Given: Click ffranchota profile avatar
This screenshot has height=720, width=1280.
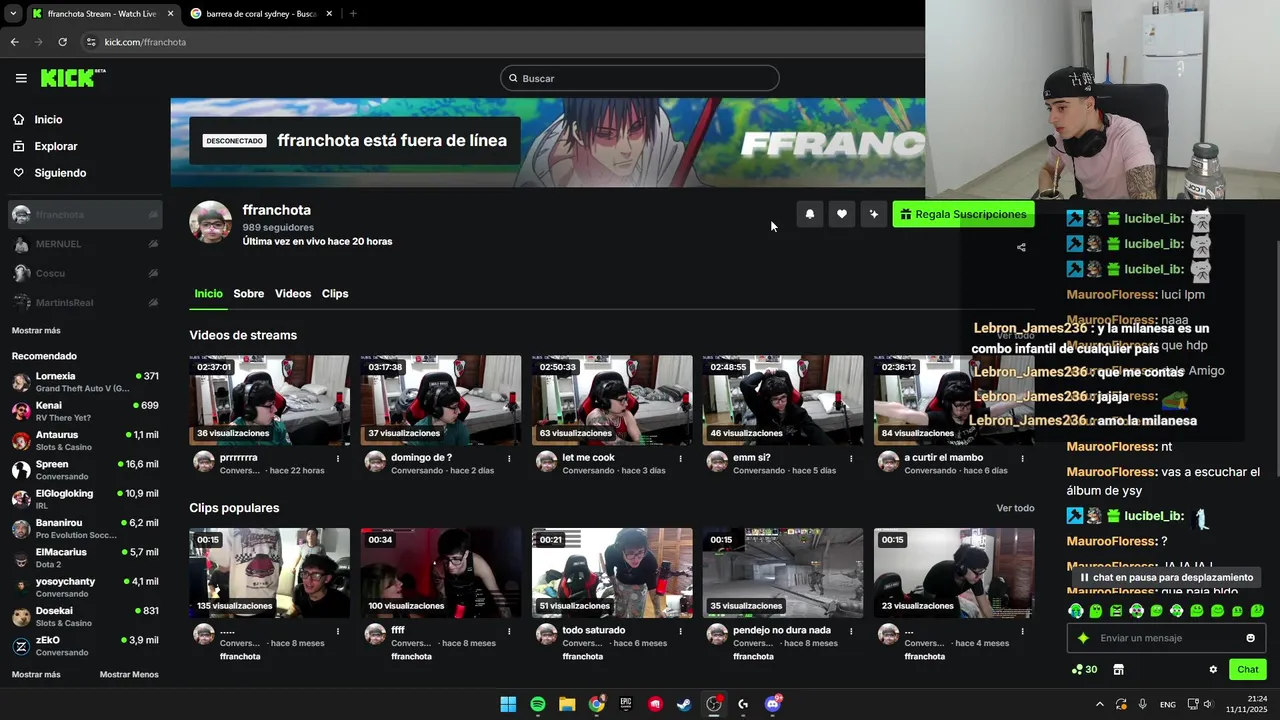Looking at the screenshot, I should point(211,222).
